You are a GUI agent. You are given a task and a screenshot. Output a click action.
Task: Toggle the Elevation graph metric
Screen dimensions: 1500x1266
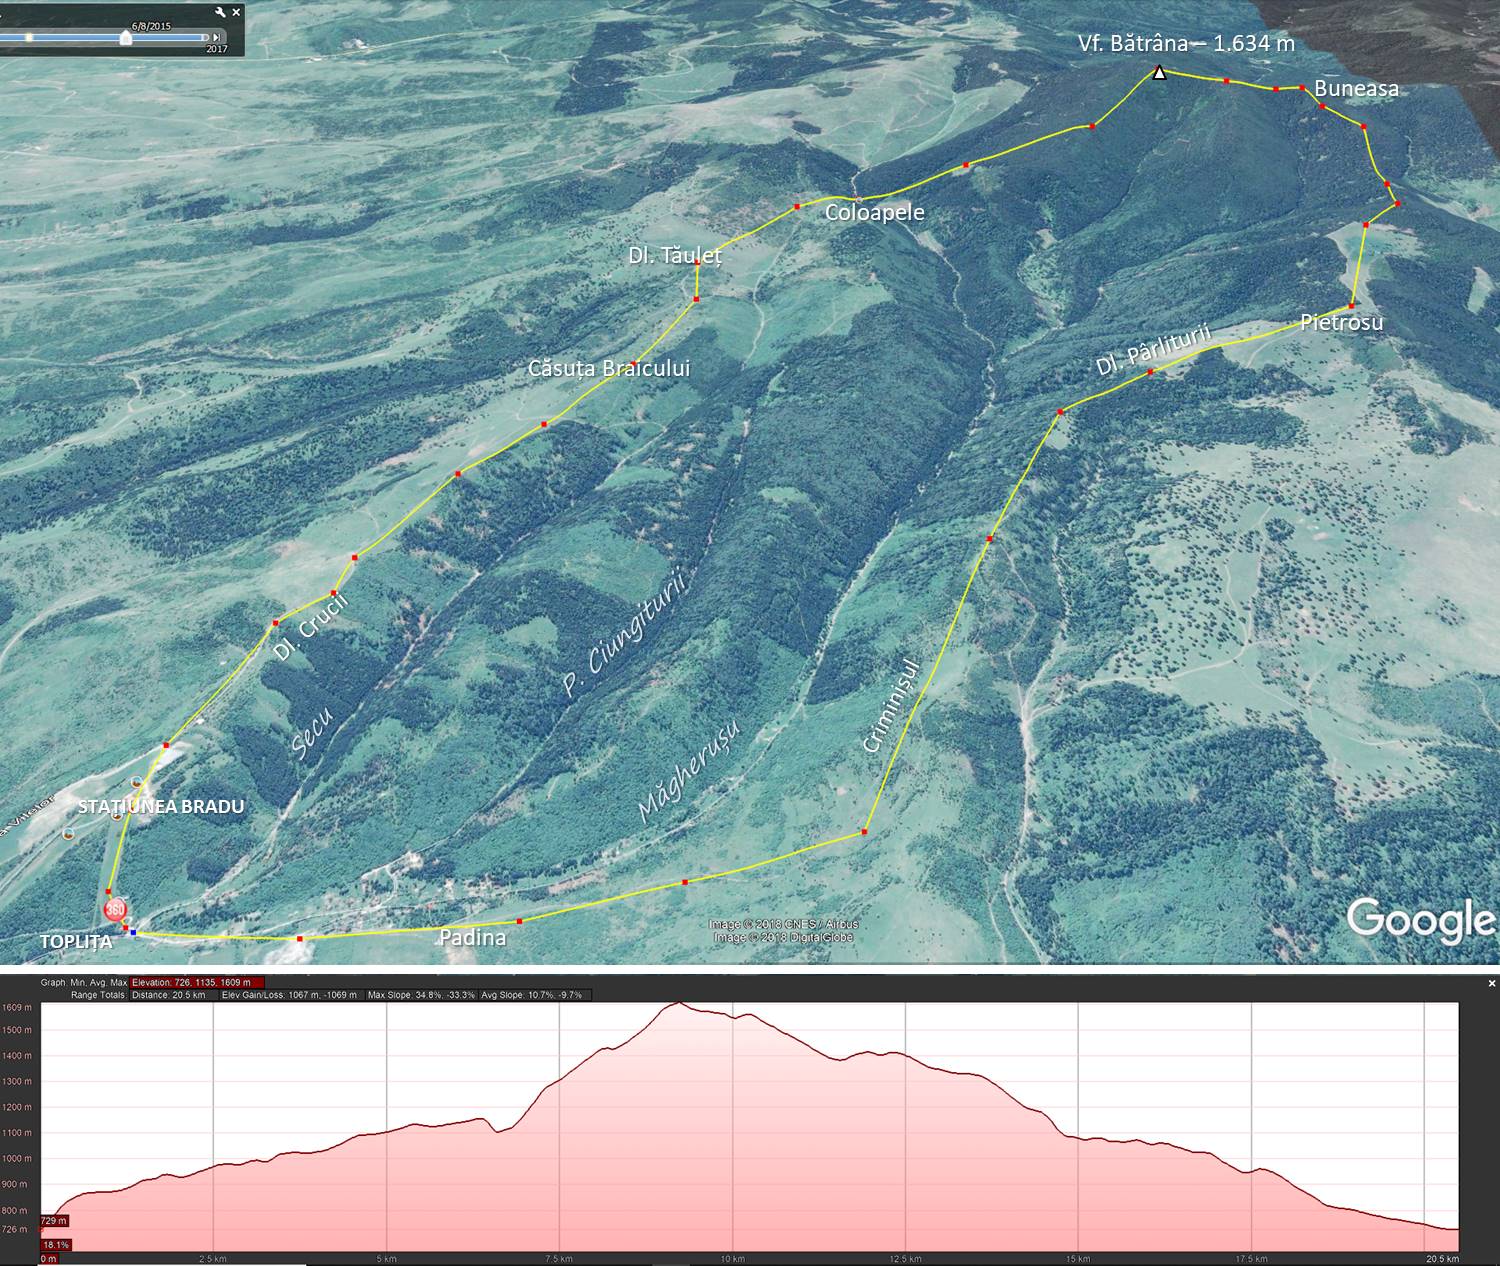pyautogui.click(x=197, y=983)
